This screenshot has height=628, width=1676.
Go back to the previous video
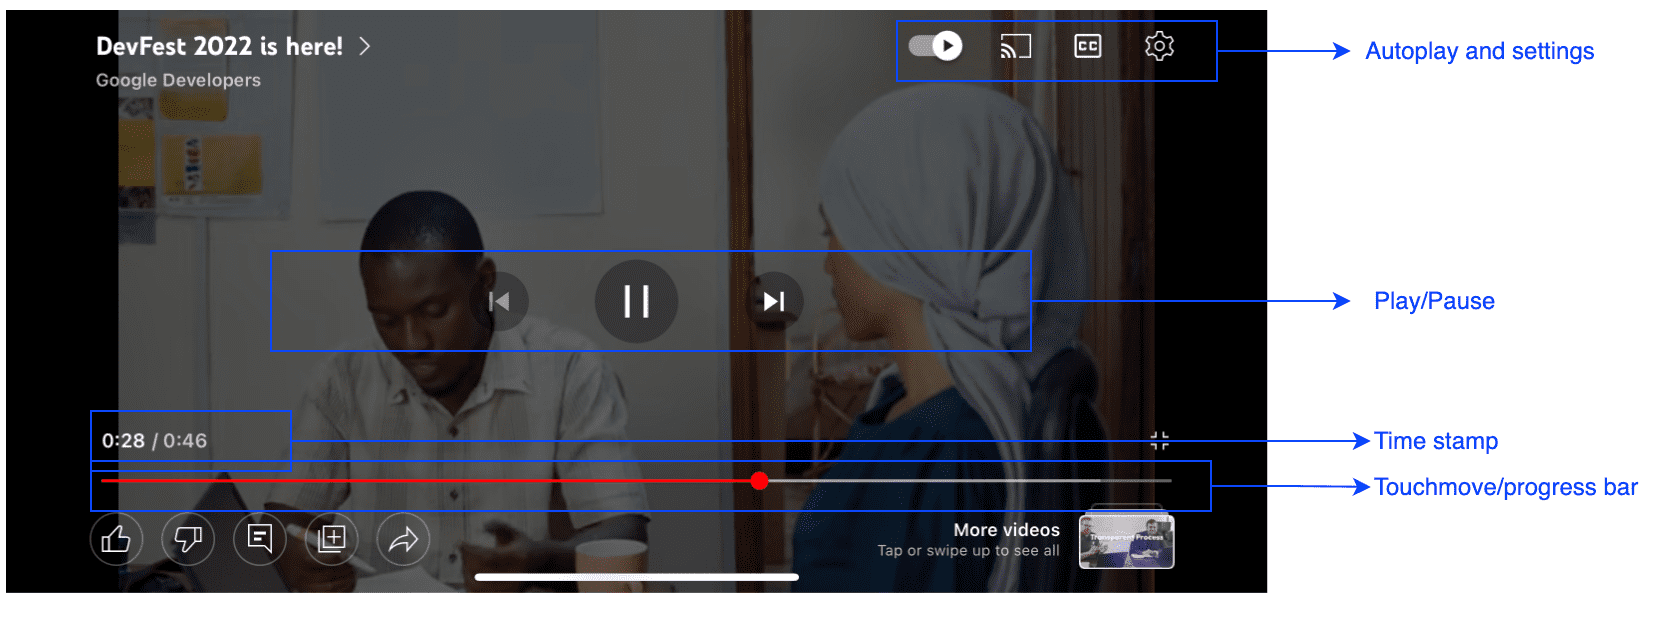[x=499, y=301]
